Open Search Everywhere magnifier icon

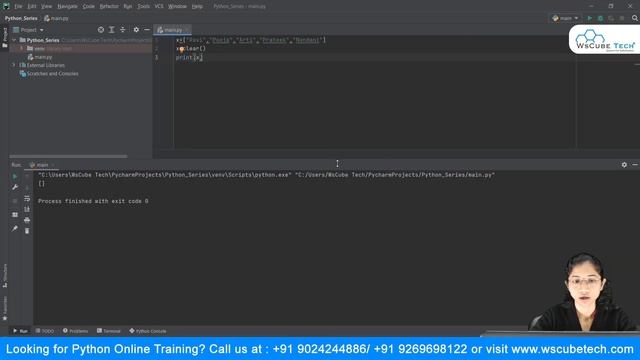[x=635, y=18]
